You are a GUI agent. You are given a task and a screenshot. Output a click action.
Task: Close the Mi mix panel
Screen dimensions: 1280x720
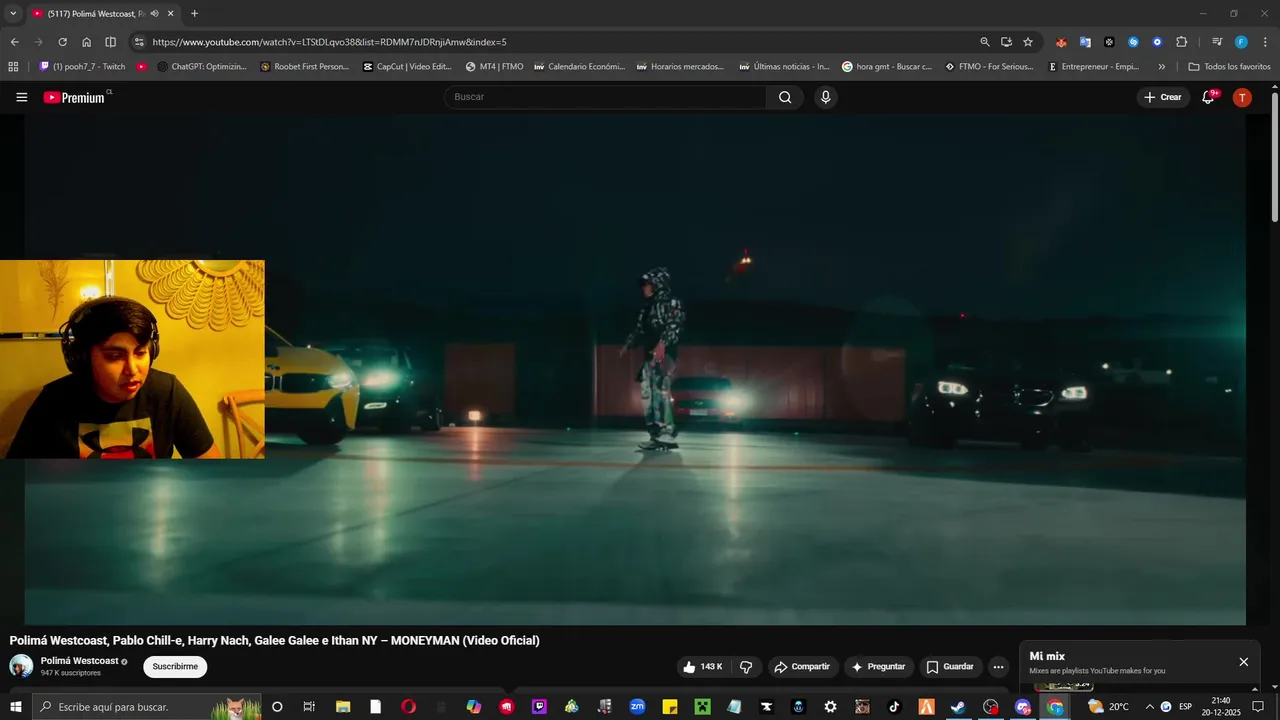tap(1244, 662)
